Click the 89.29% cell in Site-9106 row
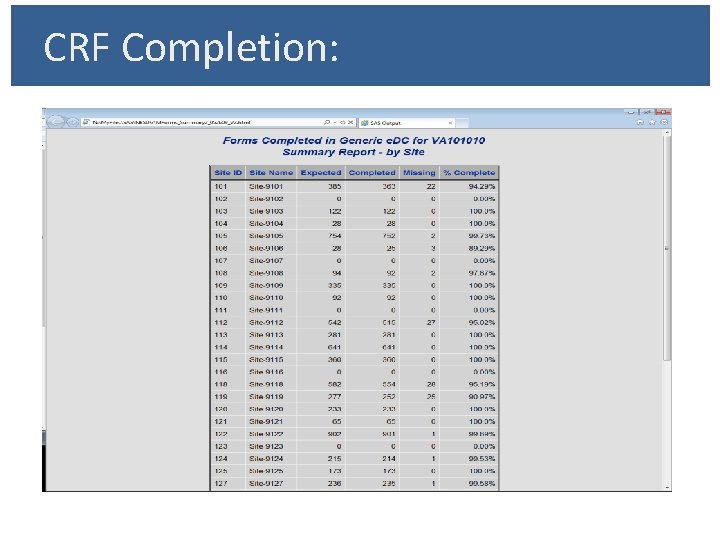This screenshot has width=720, height=540. [482, 248]
